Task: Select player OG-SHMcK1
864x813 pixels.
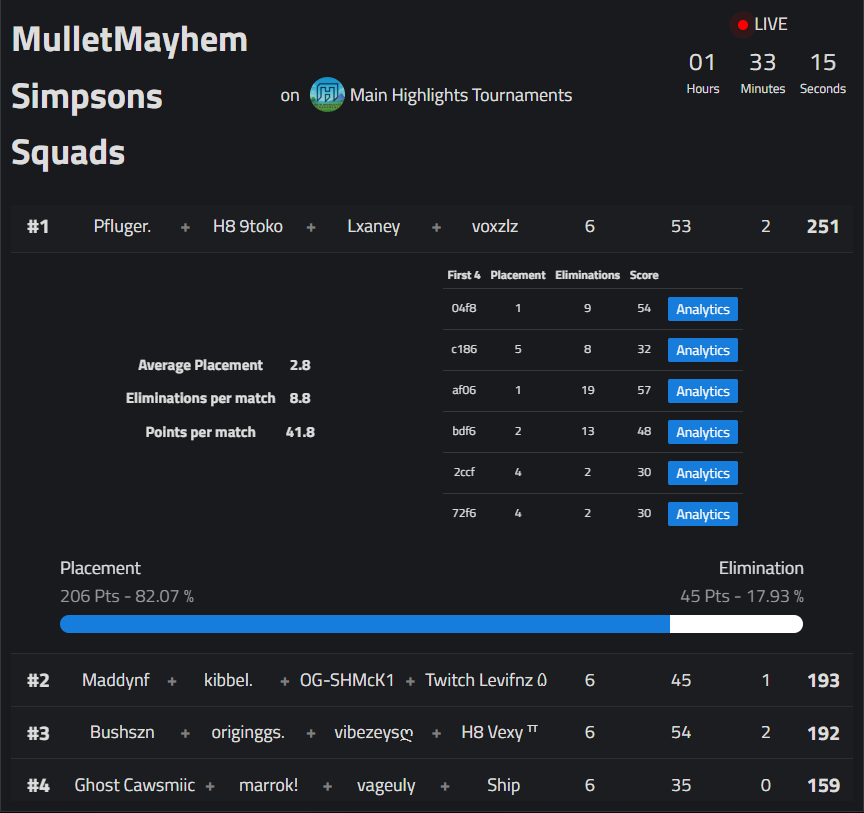Action: tap(347, 680)
